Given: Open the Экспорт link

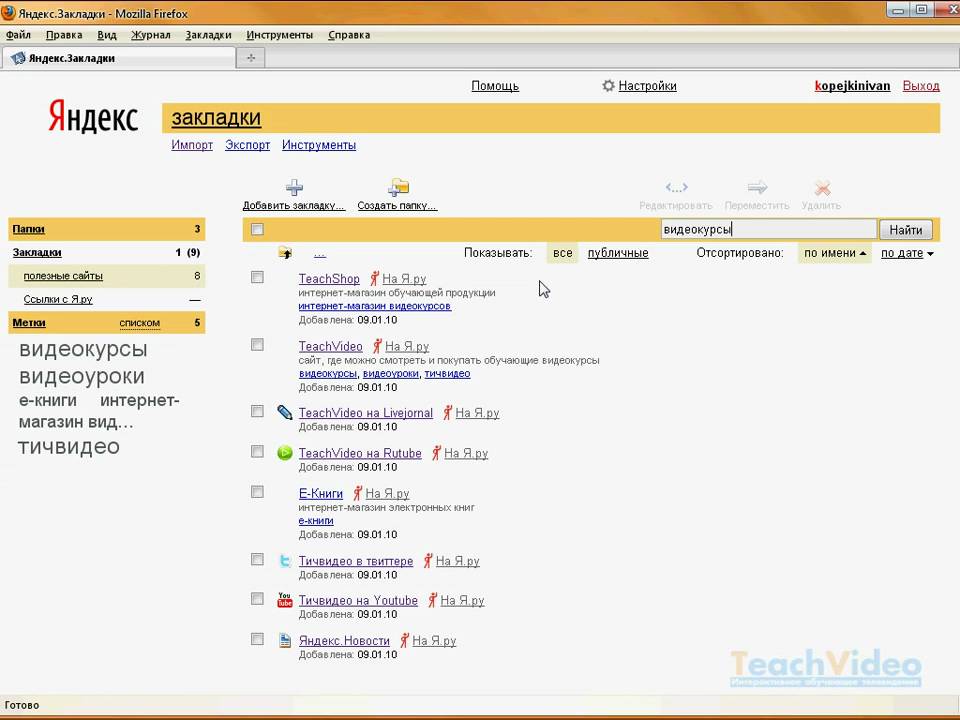Looking at the screenshot, I should click(247, 145).
